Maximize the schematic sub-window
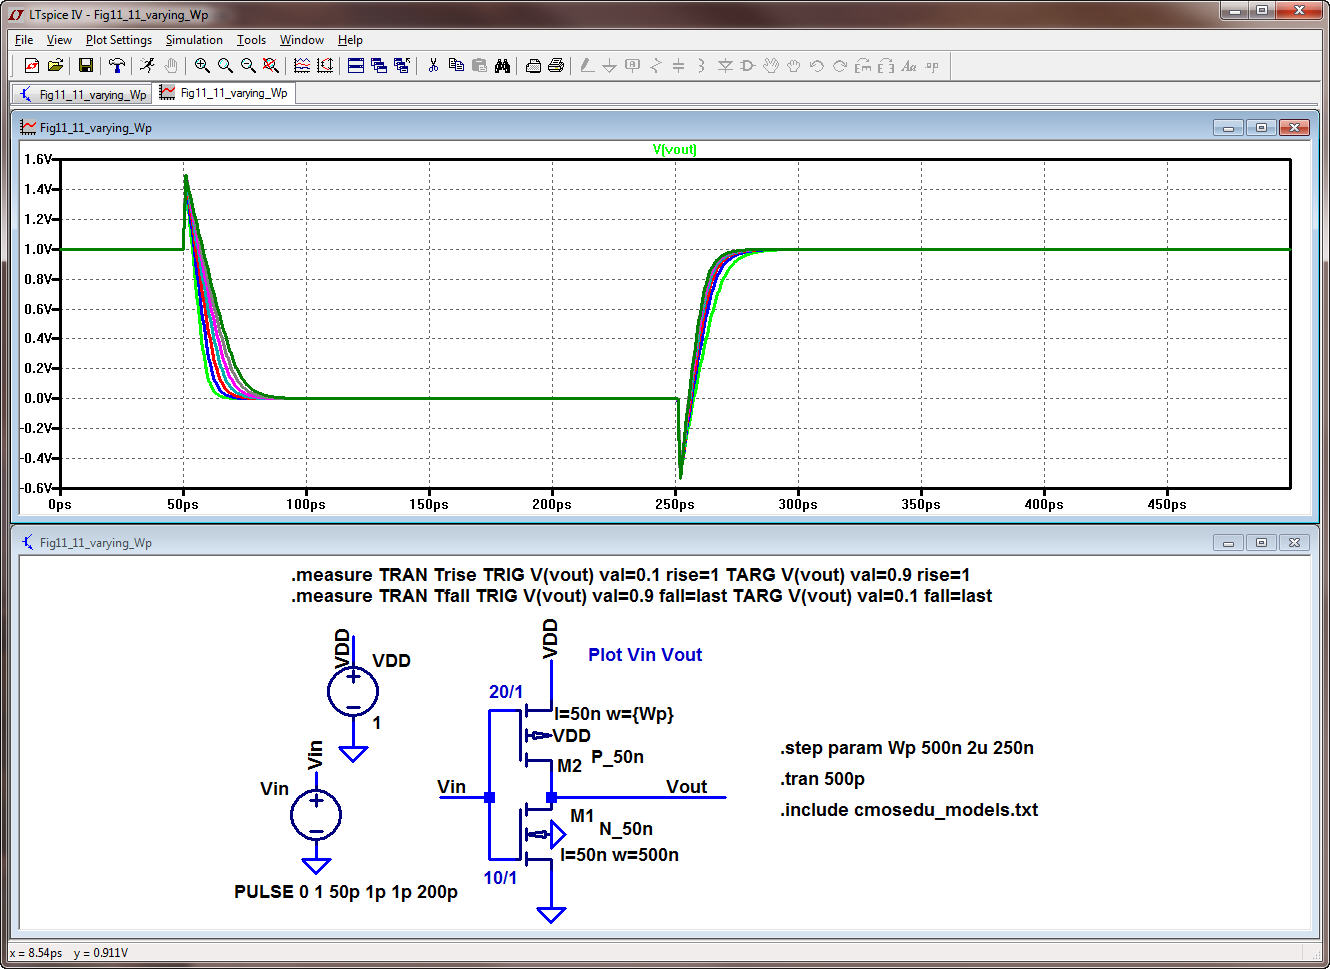 1261,542
